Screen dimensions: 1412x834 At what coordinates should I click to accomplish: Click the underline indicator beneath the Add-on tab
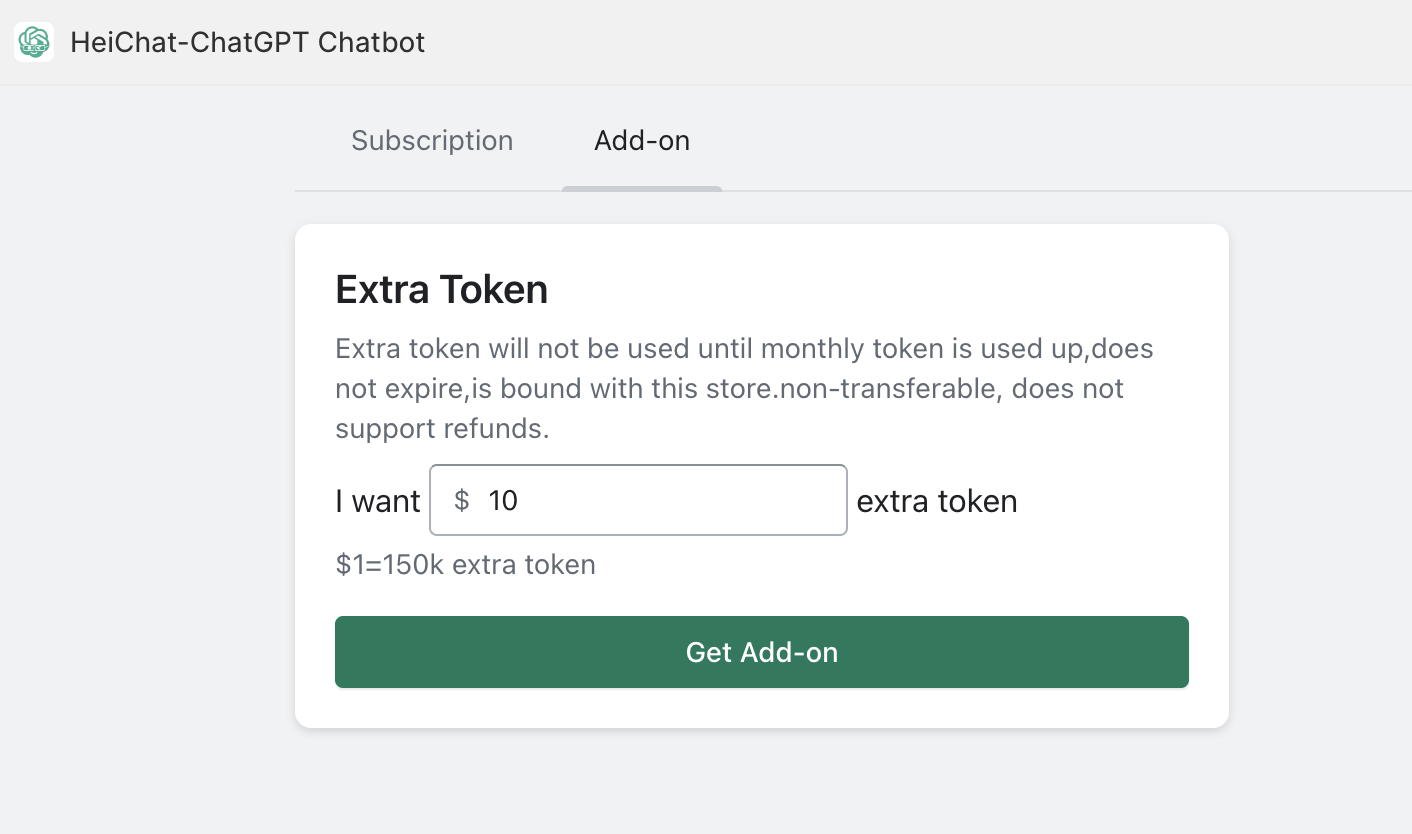[642, 188]
